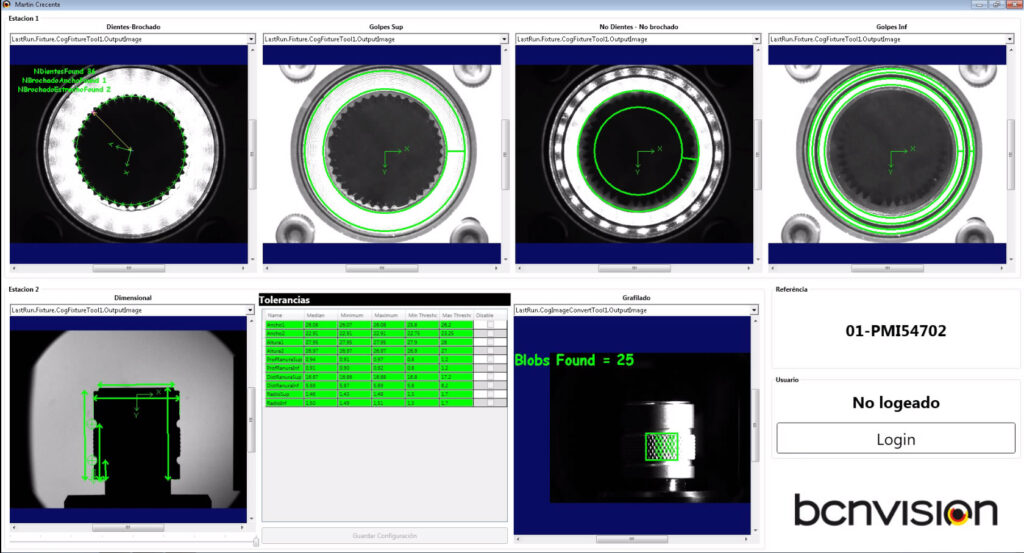Open the Grafilado CogImageConvertTool dropdown
This screenshot has width=1024, height=553.
click(755, 310)
